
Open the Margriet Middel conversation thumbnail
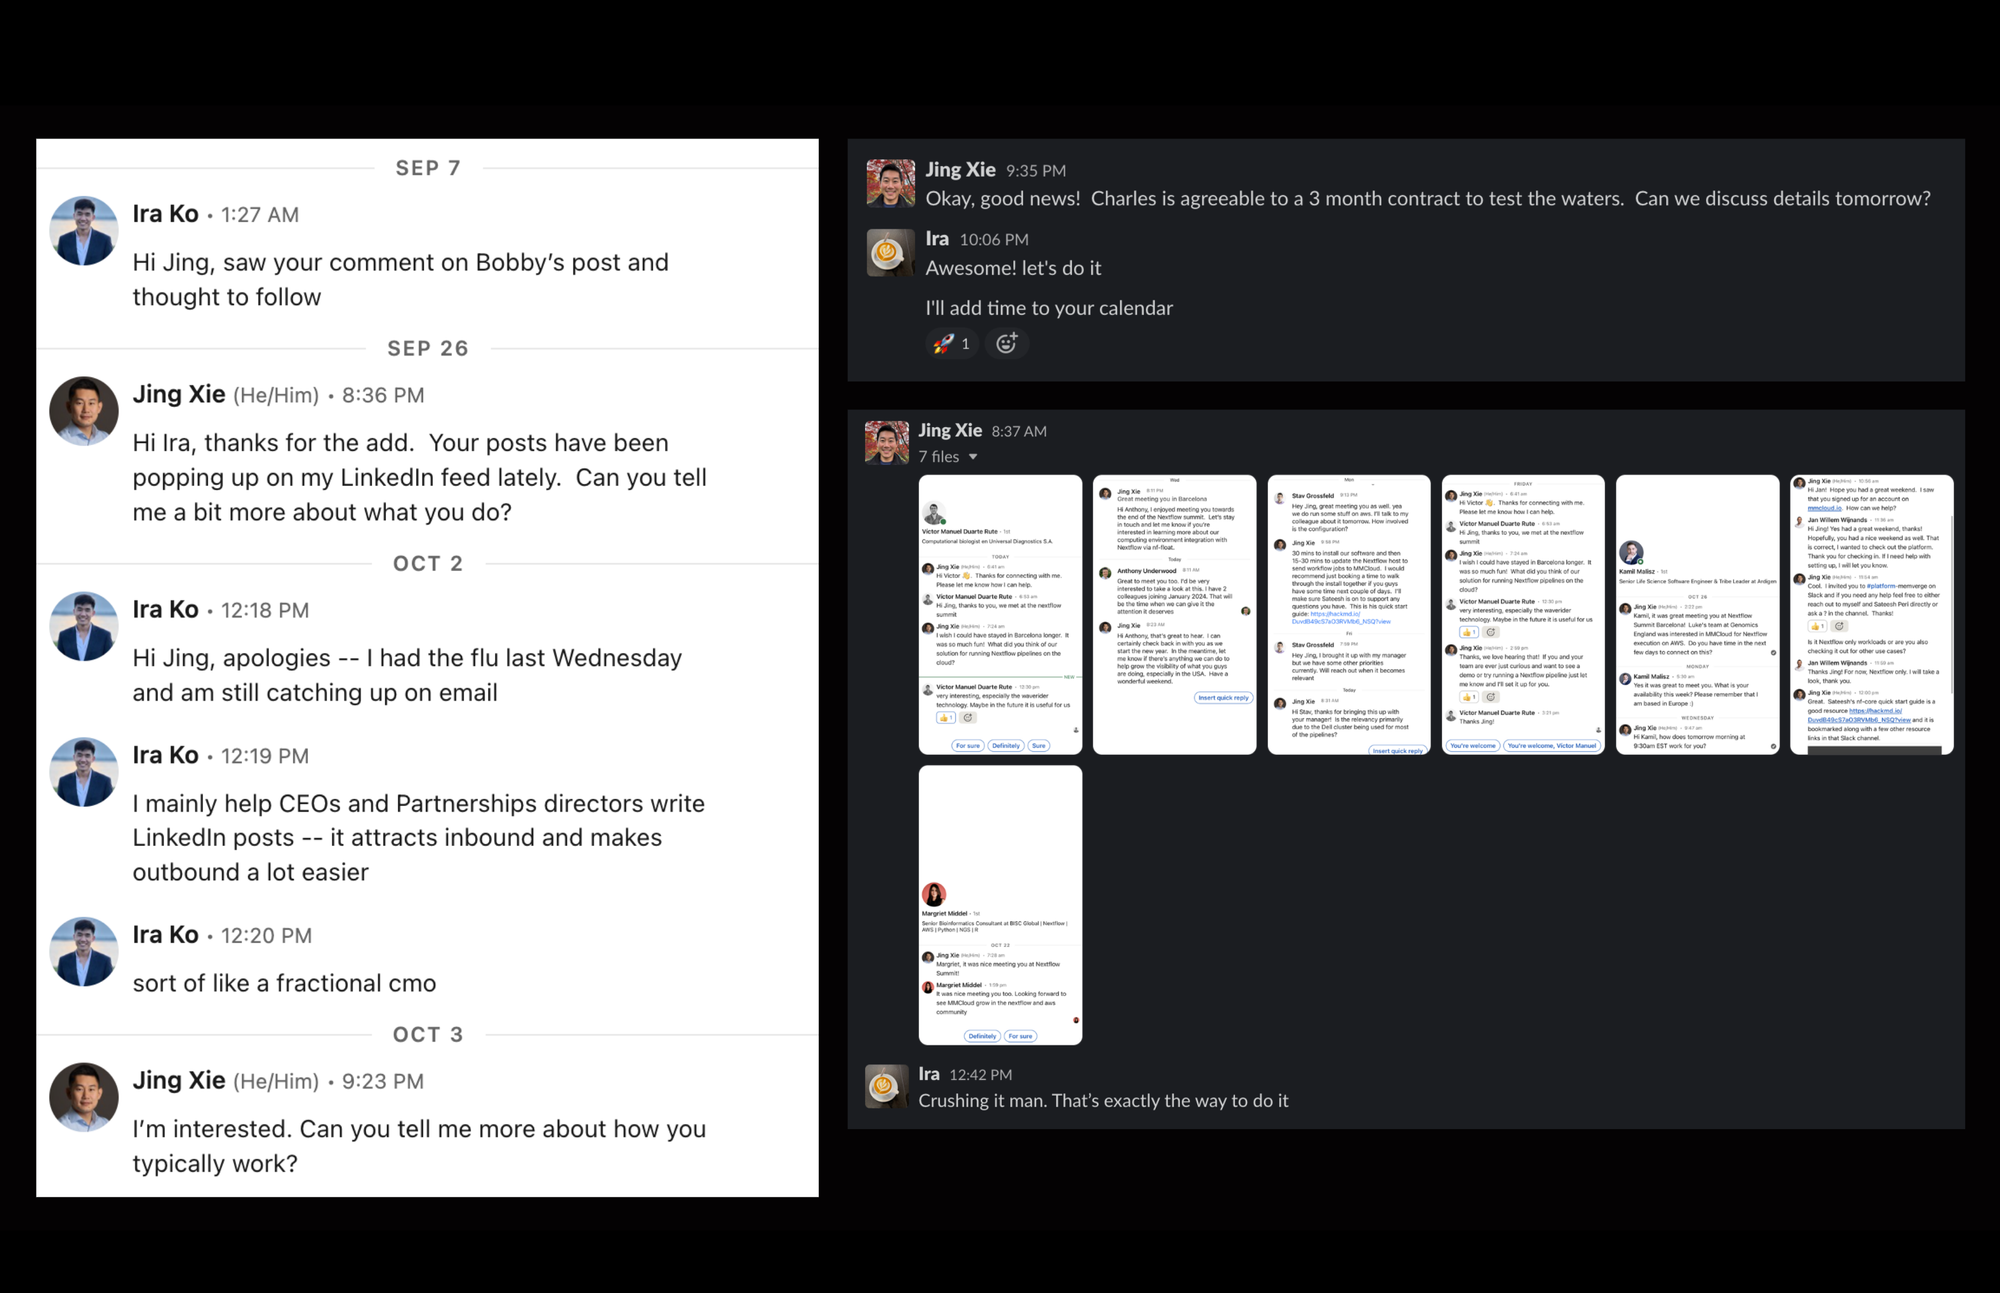pos(1000,905)
